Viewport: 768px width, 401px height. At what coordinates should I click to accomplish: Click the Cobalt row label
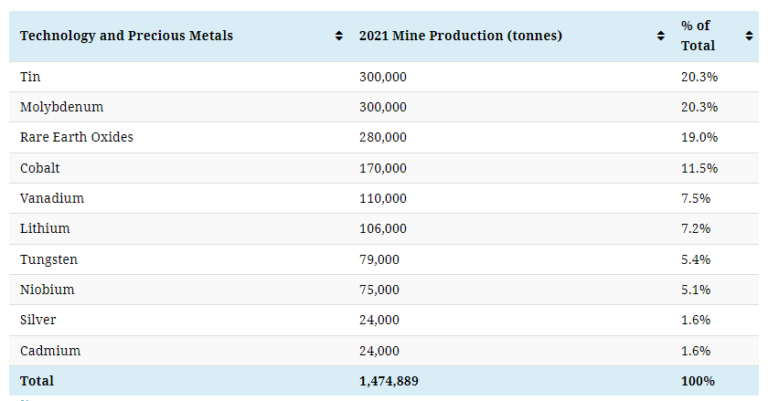40,168
